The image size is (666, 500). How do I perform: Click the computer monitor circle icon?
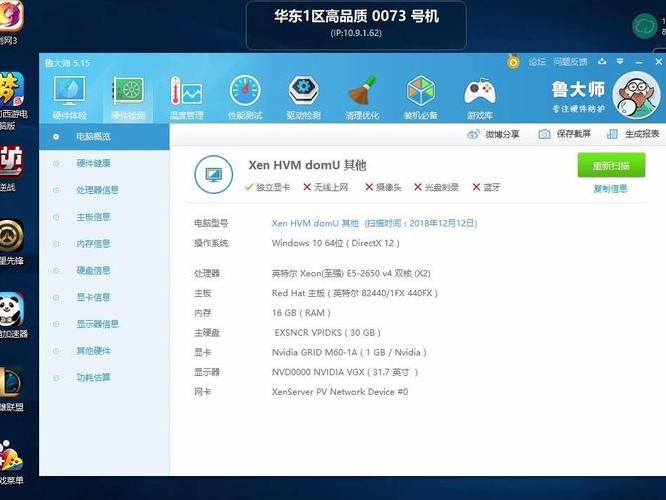pos(213,174)
